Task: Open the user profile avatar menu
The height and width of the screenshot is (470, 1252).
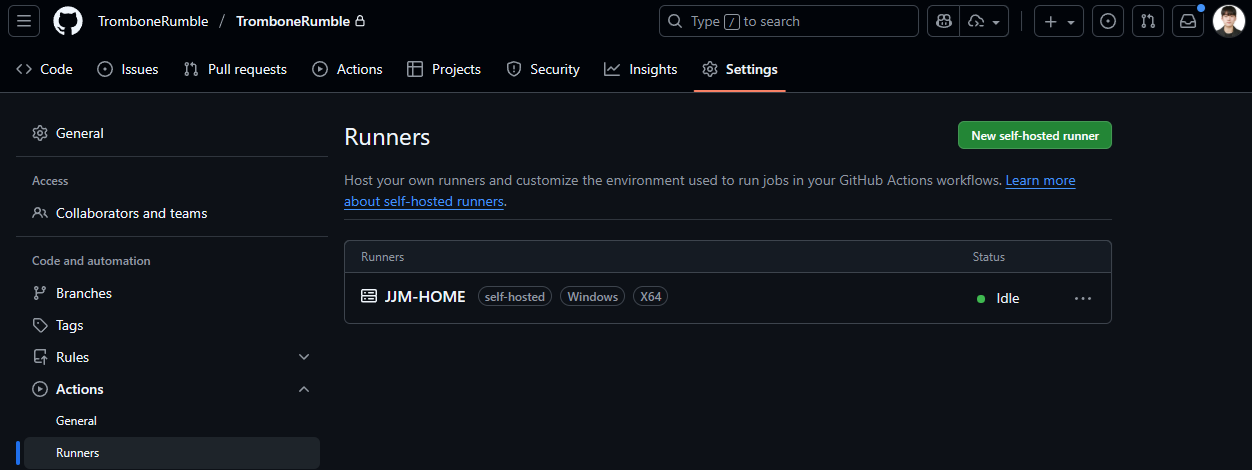Action: pyautogui.click(x=1228, y=21)
